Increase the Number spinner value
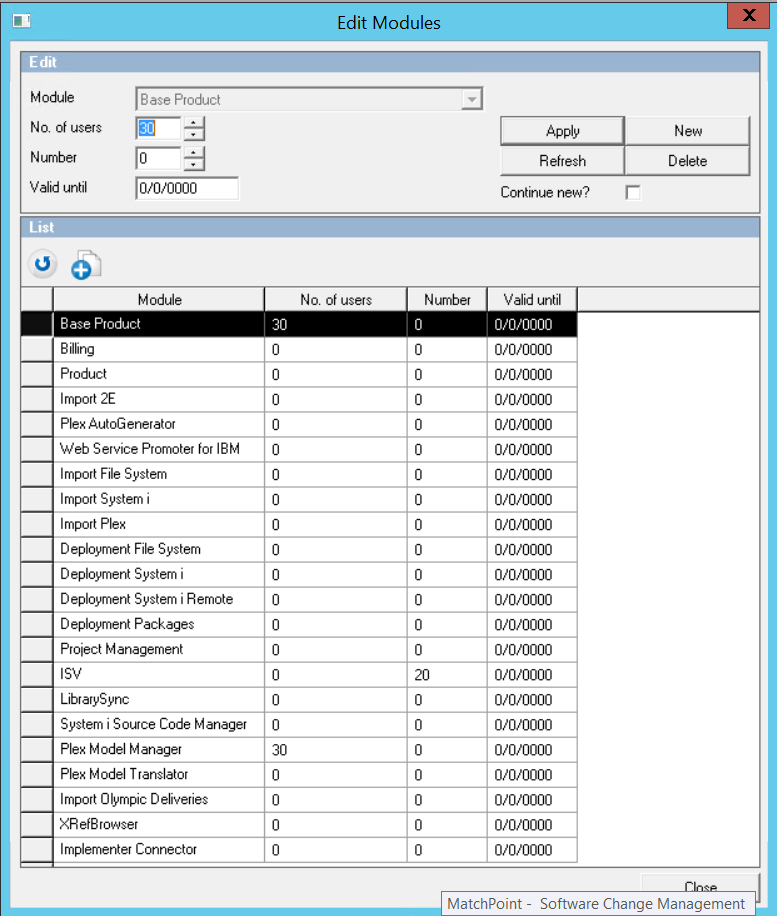Image resolution: width=777 pixels, height=916 pixels. pos(194,152)
